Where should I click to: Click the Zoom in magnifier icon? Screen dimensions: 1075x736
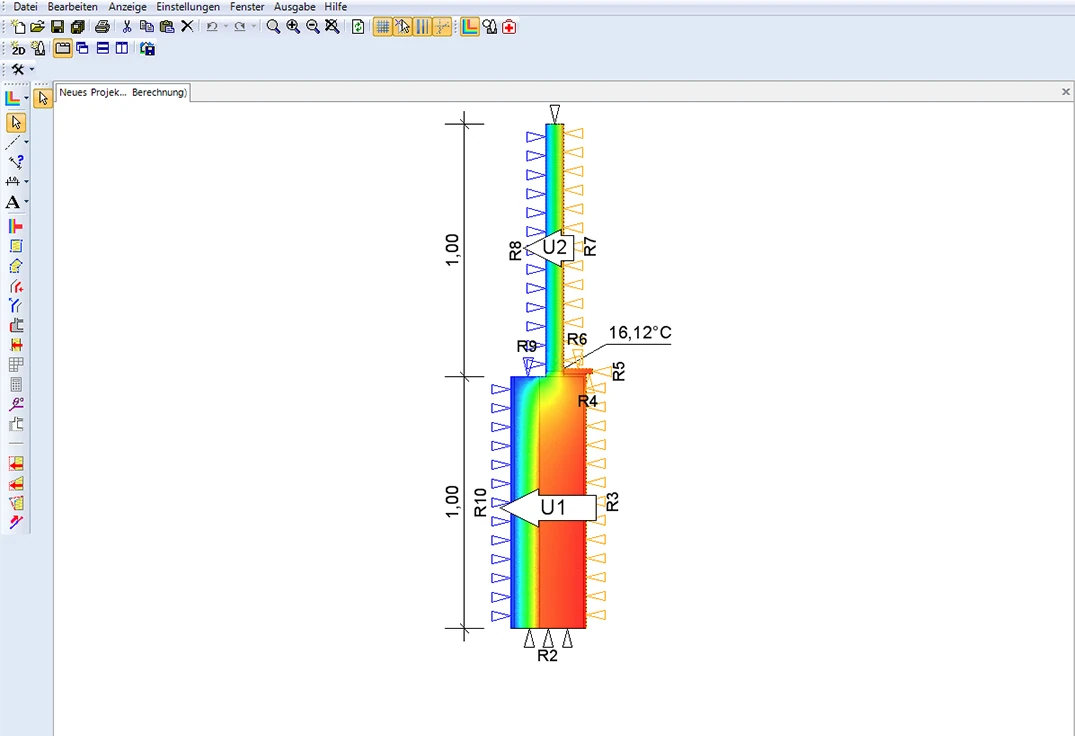click(x=293, y=27)
